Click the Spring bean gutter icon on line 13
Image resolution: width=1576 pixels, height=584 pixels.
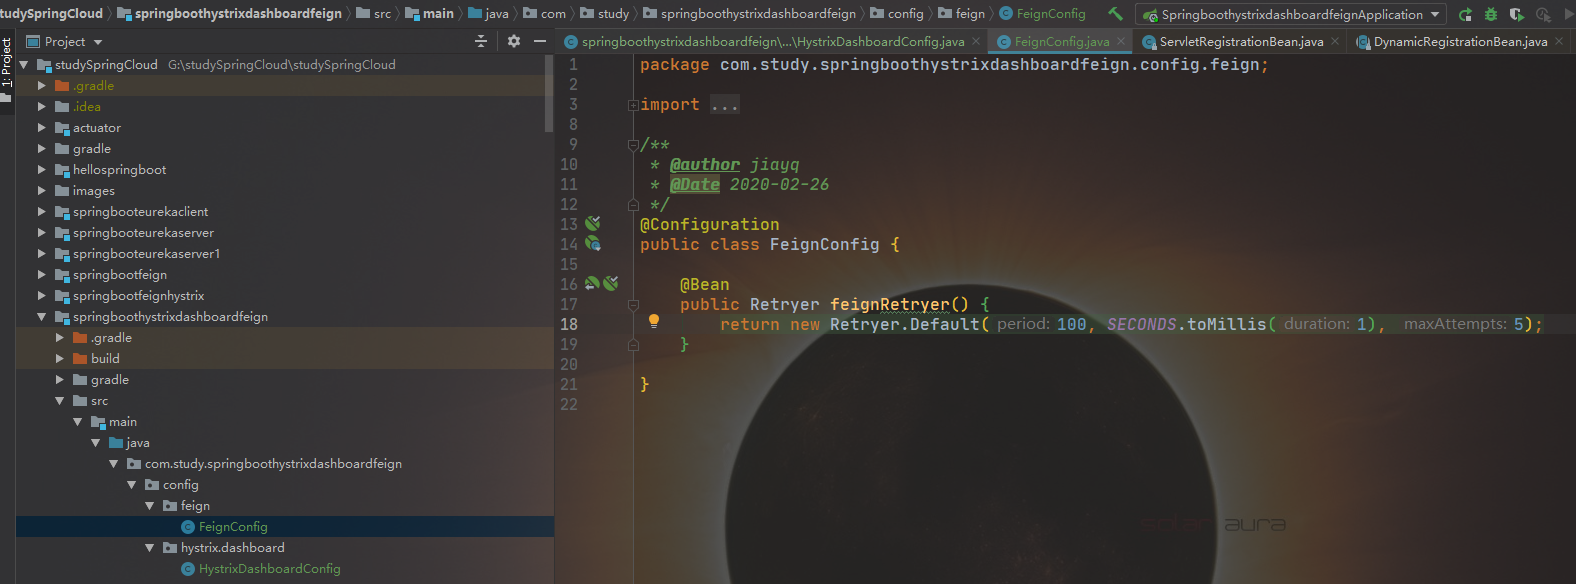(593, 224)
